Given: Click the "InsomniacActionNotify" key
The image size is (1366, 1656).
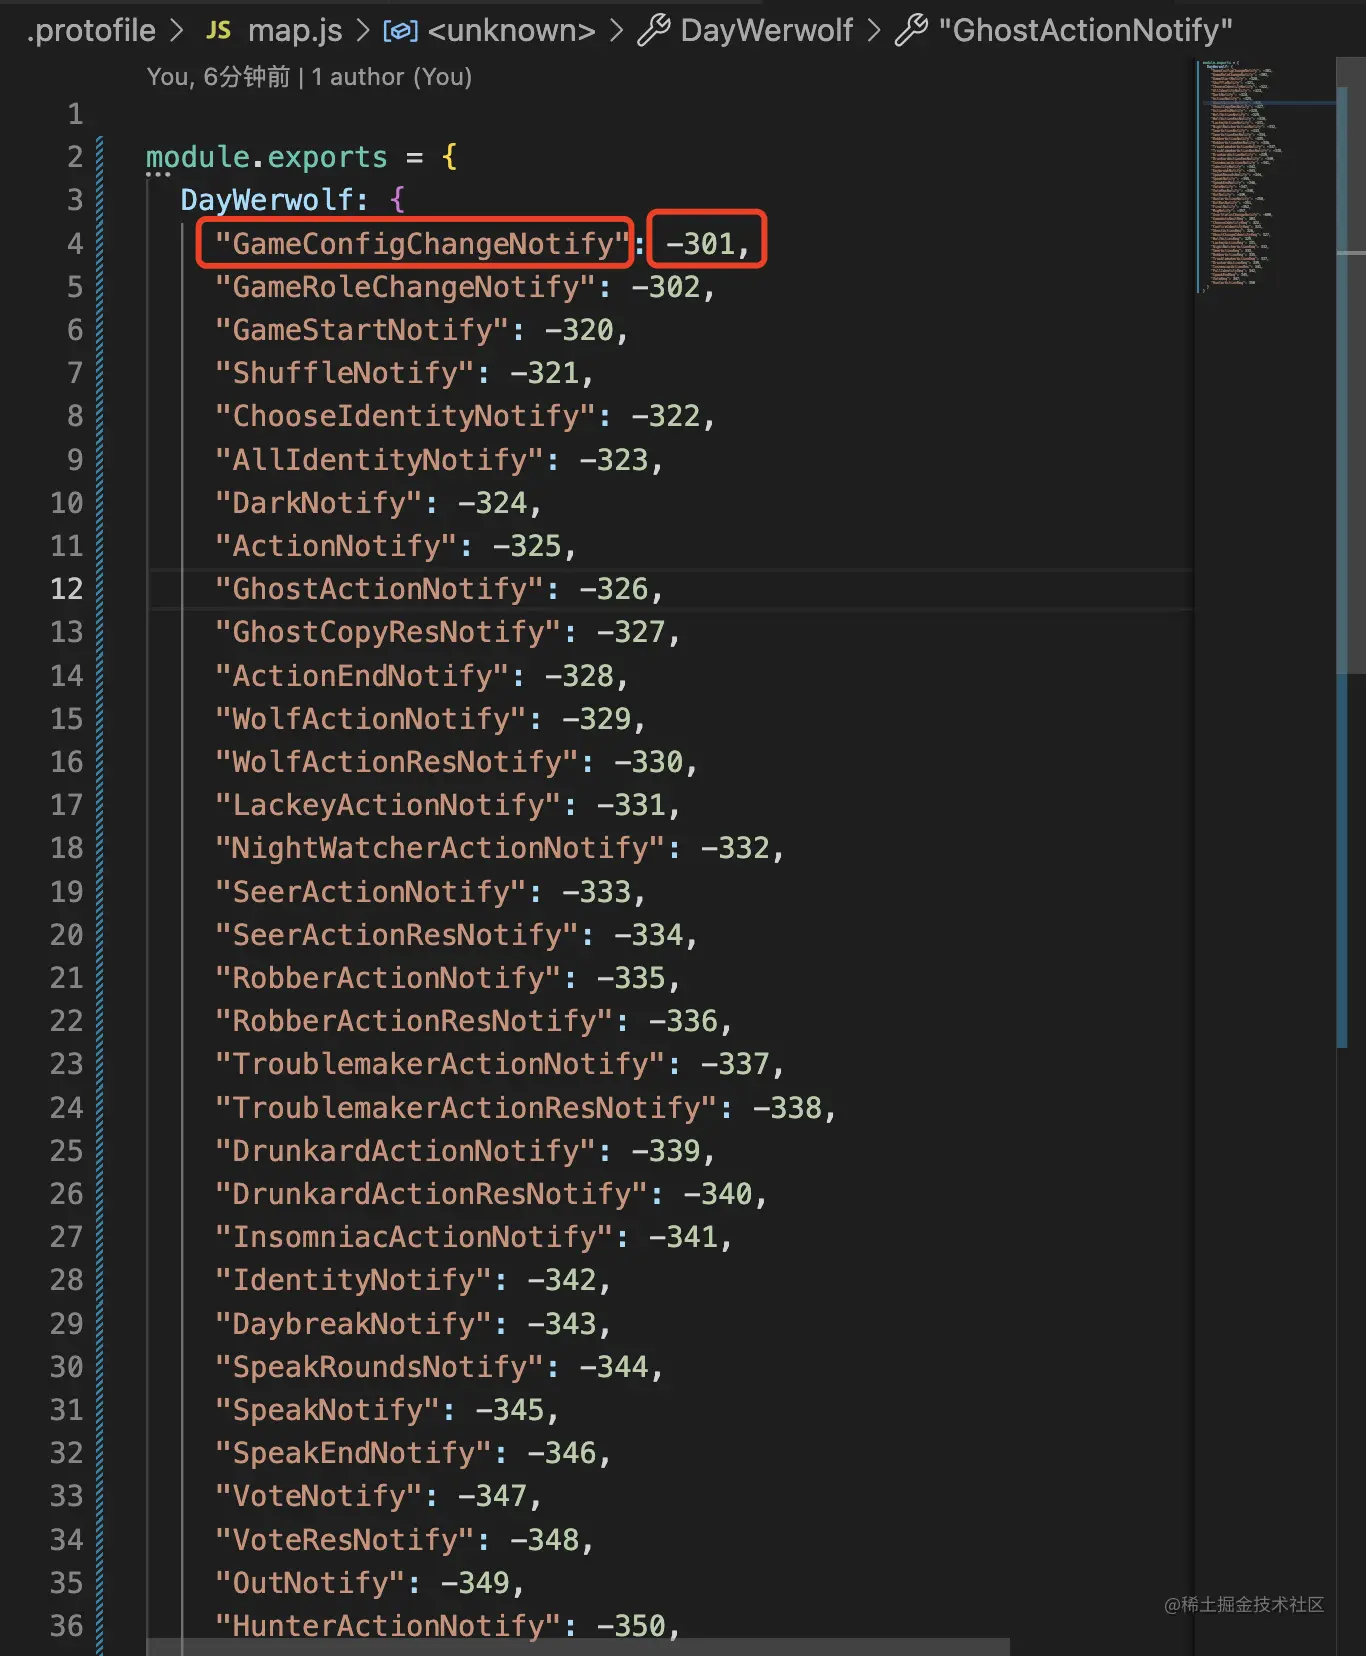Looking at the screenshot, I should click(x=414, y=1237).
